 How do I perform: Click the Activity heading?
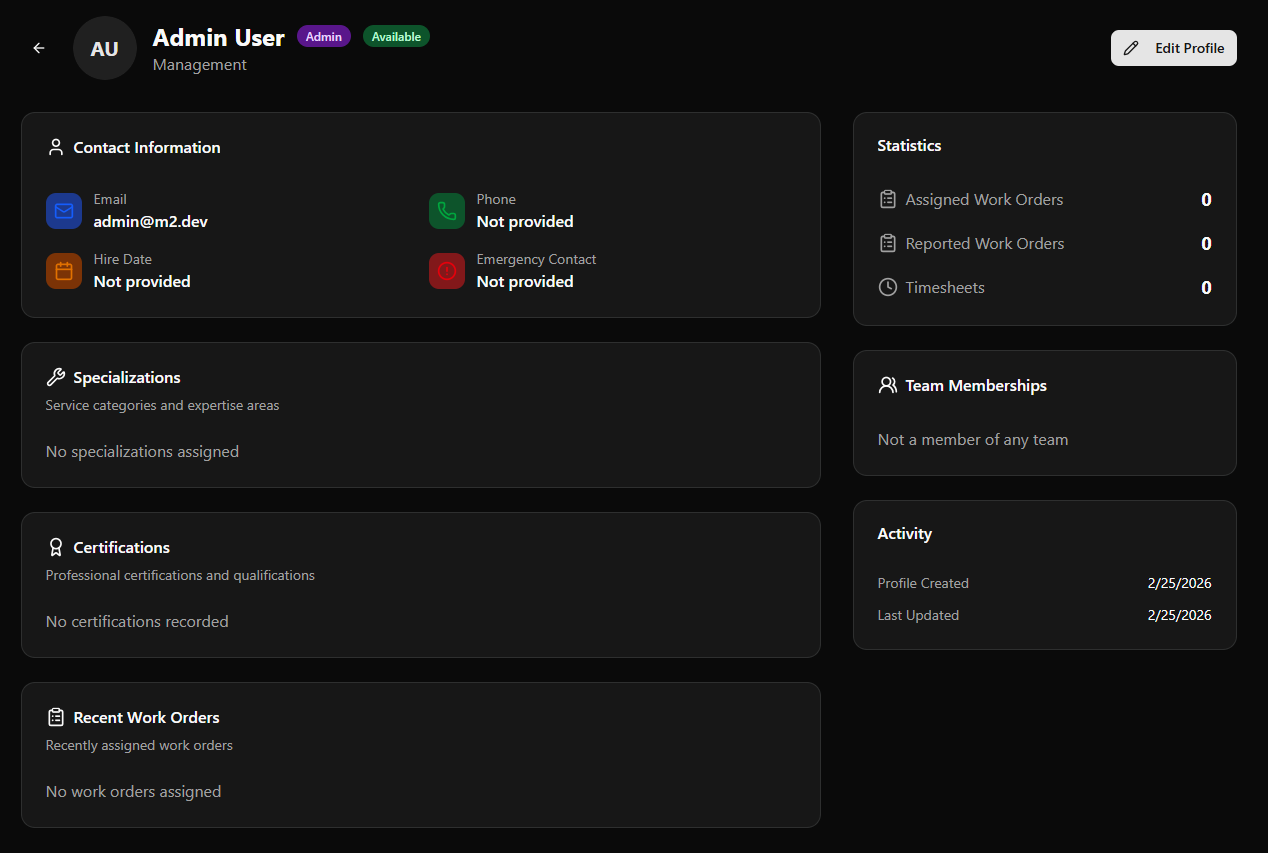(905, 533)
